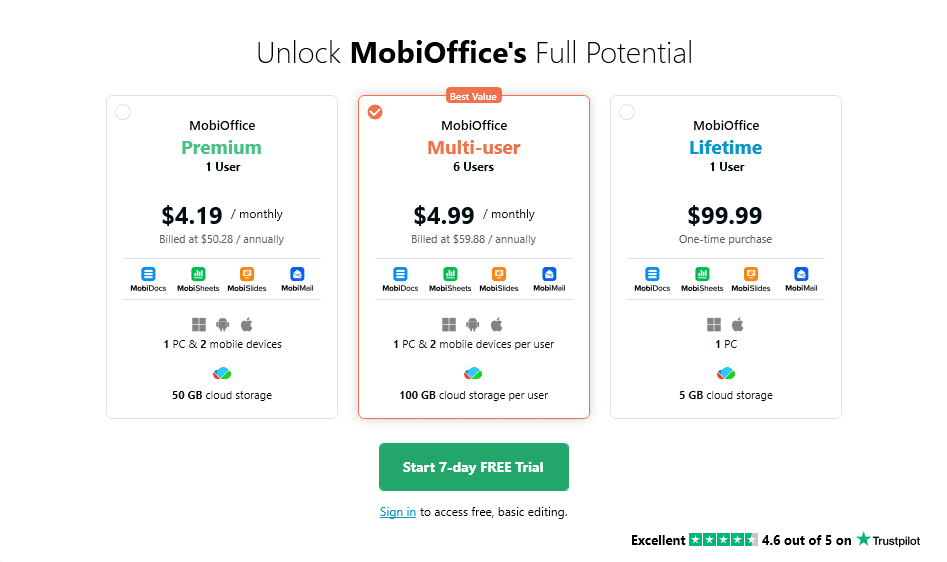Select the Premium plan radio button
The height and width of the screenshot is (562, 947).
pos(123,112)
